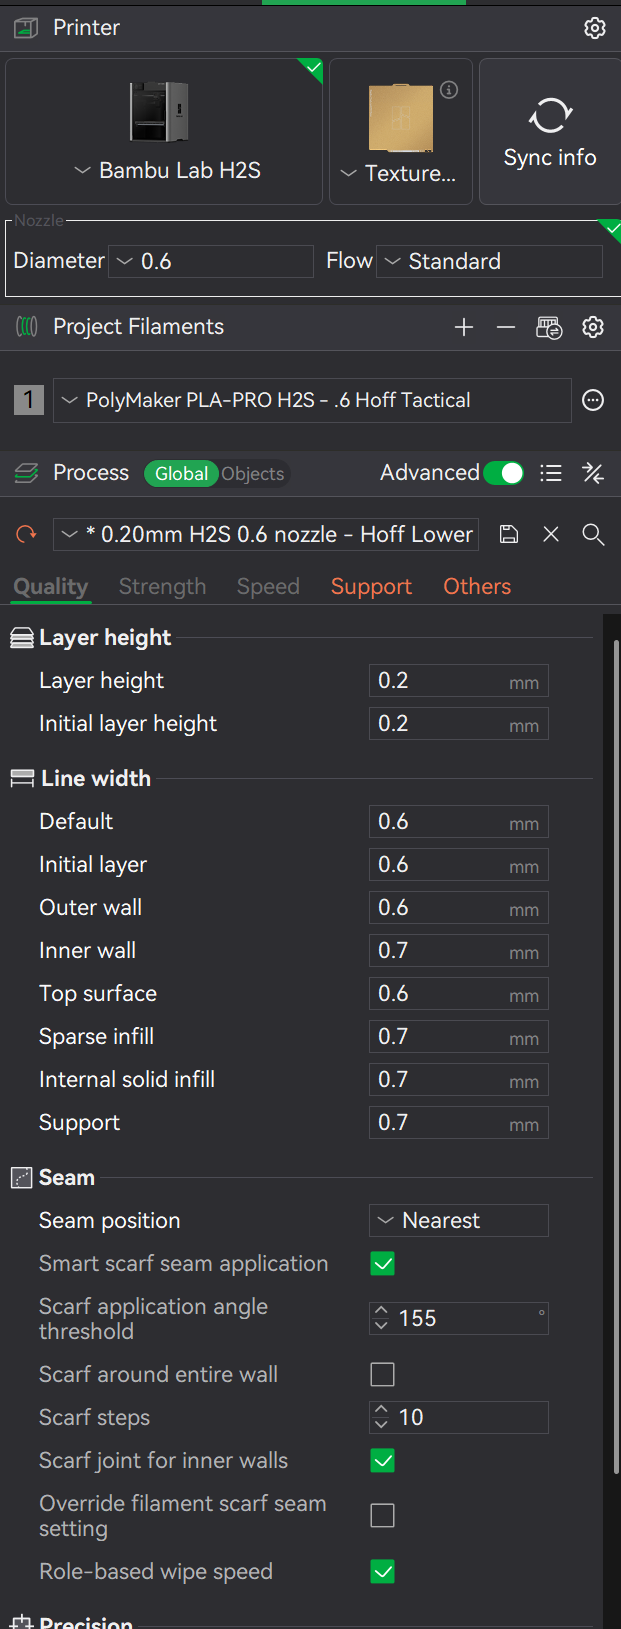
Task: Open Project Filaments settings gear
Action: coord(593,327)
